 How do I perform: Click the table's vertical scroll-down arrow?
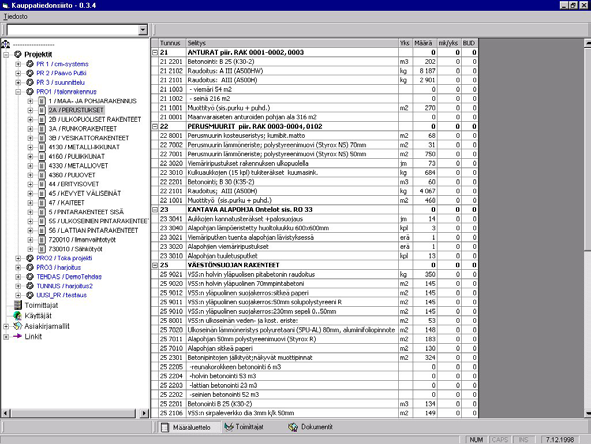(588, 413)
